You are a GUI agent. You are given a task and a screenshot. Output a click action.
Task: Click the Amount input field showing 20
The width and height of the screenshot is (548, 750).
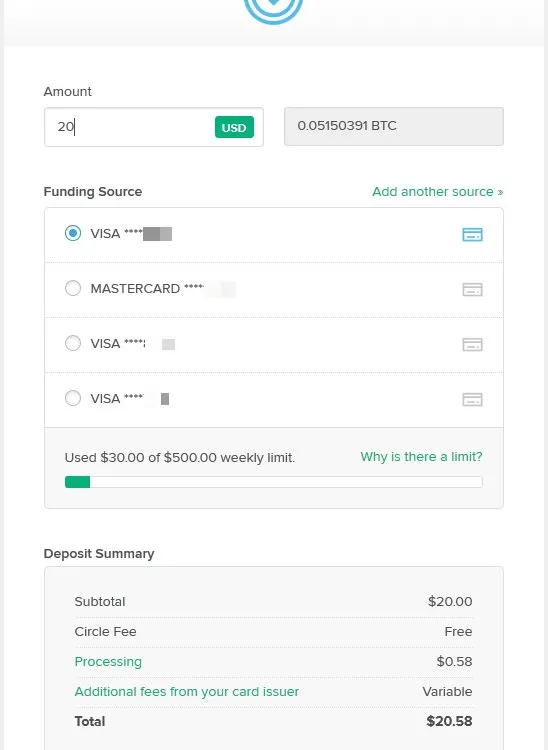click(x=153, y=127)
